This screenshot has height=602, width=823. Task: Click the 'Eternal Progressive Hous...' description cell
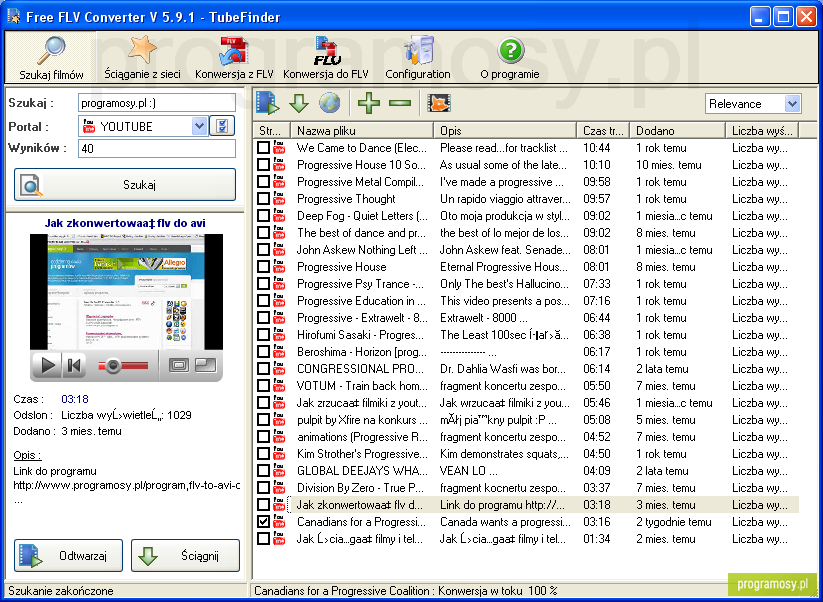(x=504, y=267)
